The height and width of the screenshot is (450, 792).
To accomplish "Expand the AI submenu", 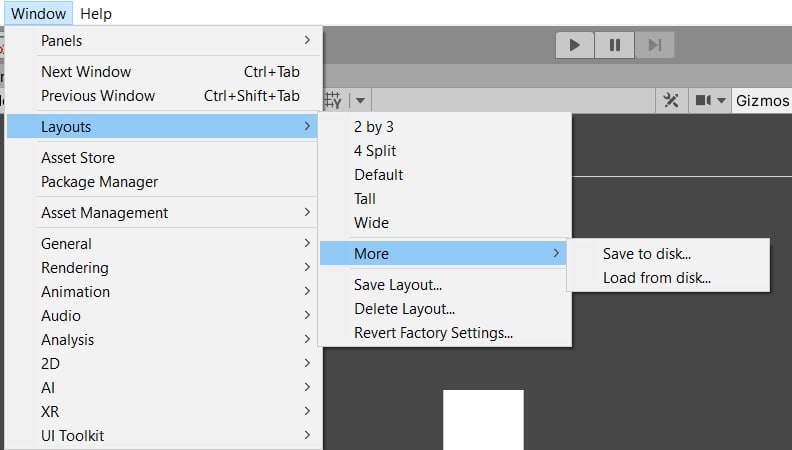I will coord(164,387).
